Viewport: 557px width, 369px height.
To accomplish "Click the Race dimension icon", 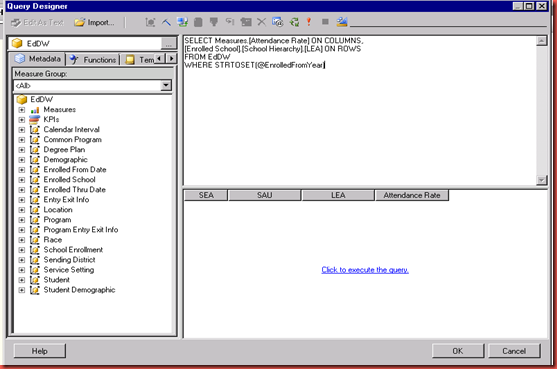I will pyautogui.click(x=34, y=240).
